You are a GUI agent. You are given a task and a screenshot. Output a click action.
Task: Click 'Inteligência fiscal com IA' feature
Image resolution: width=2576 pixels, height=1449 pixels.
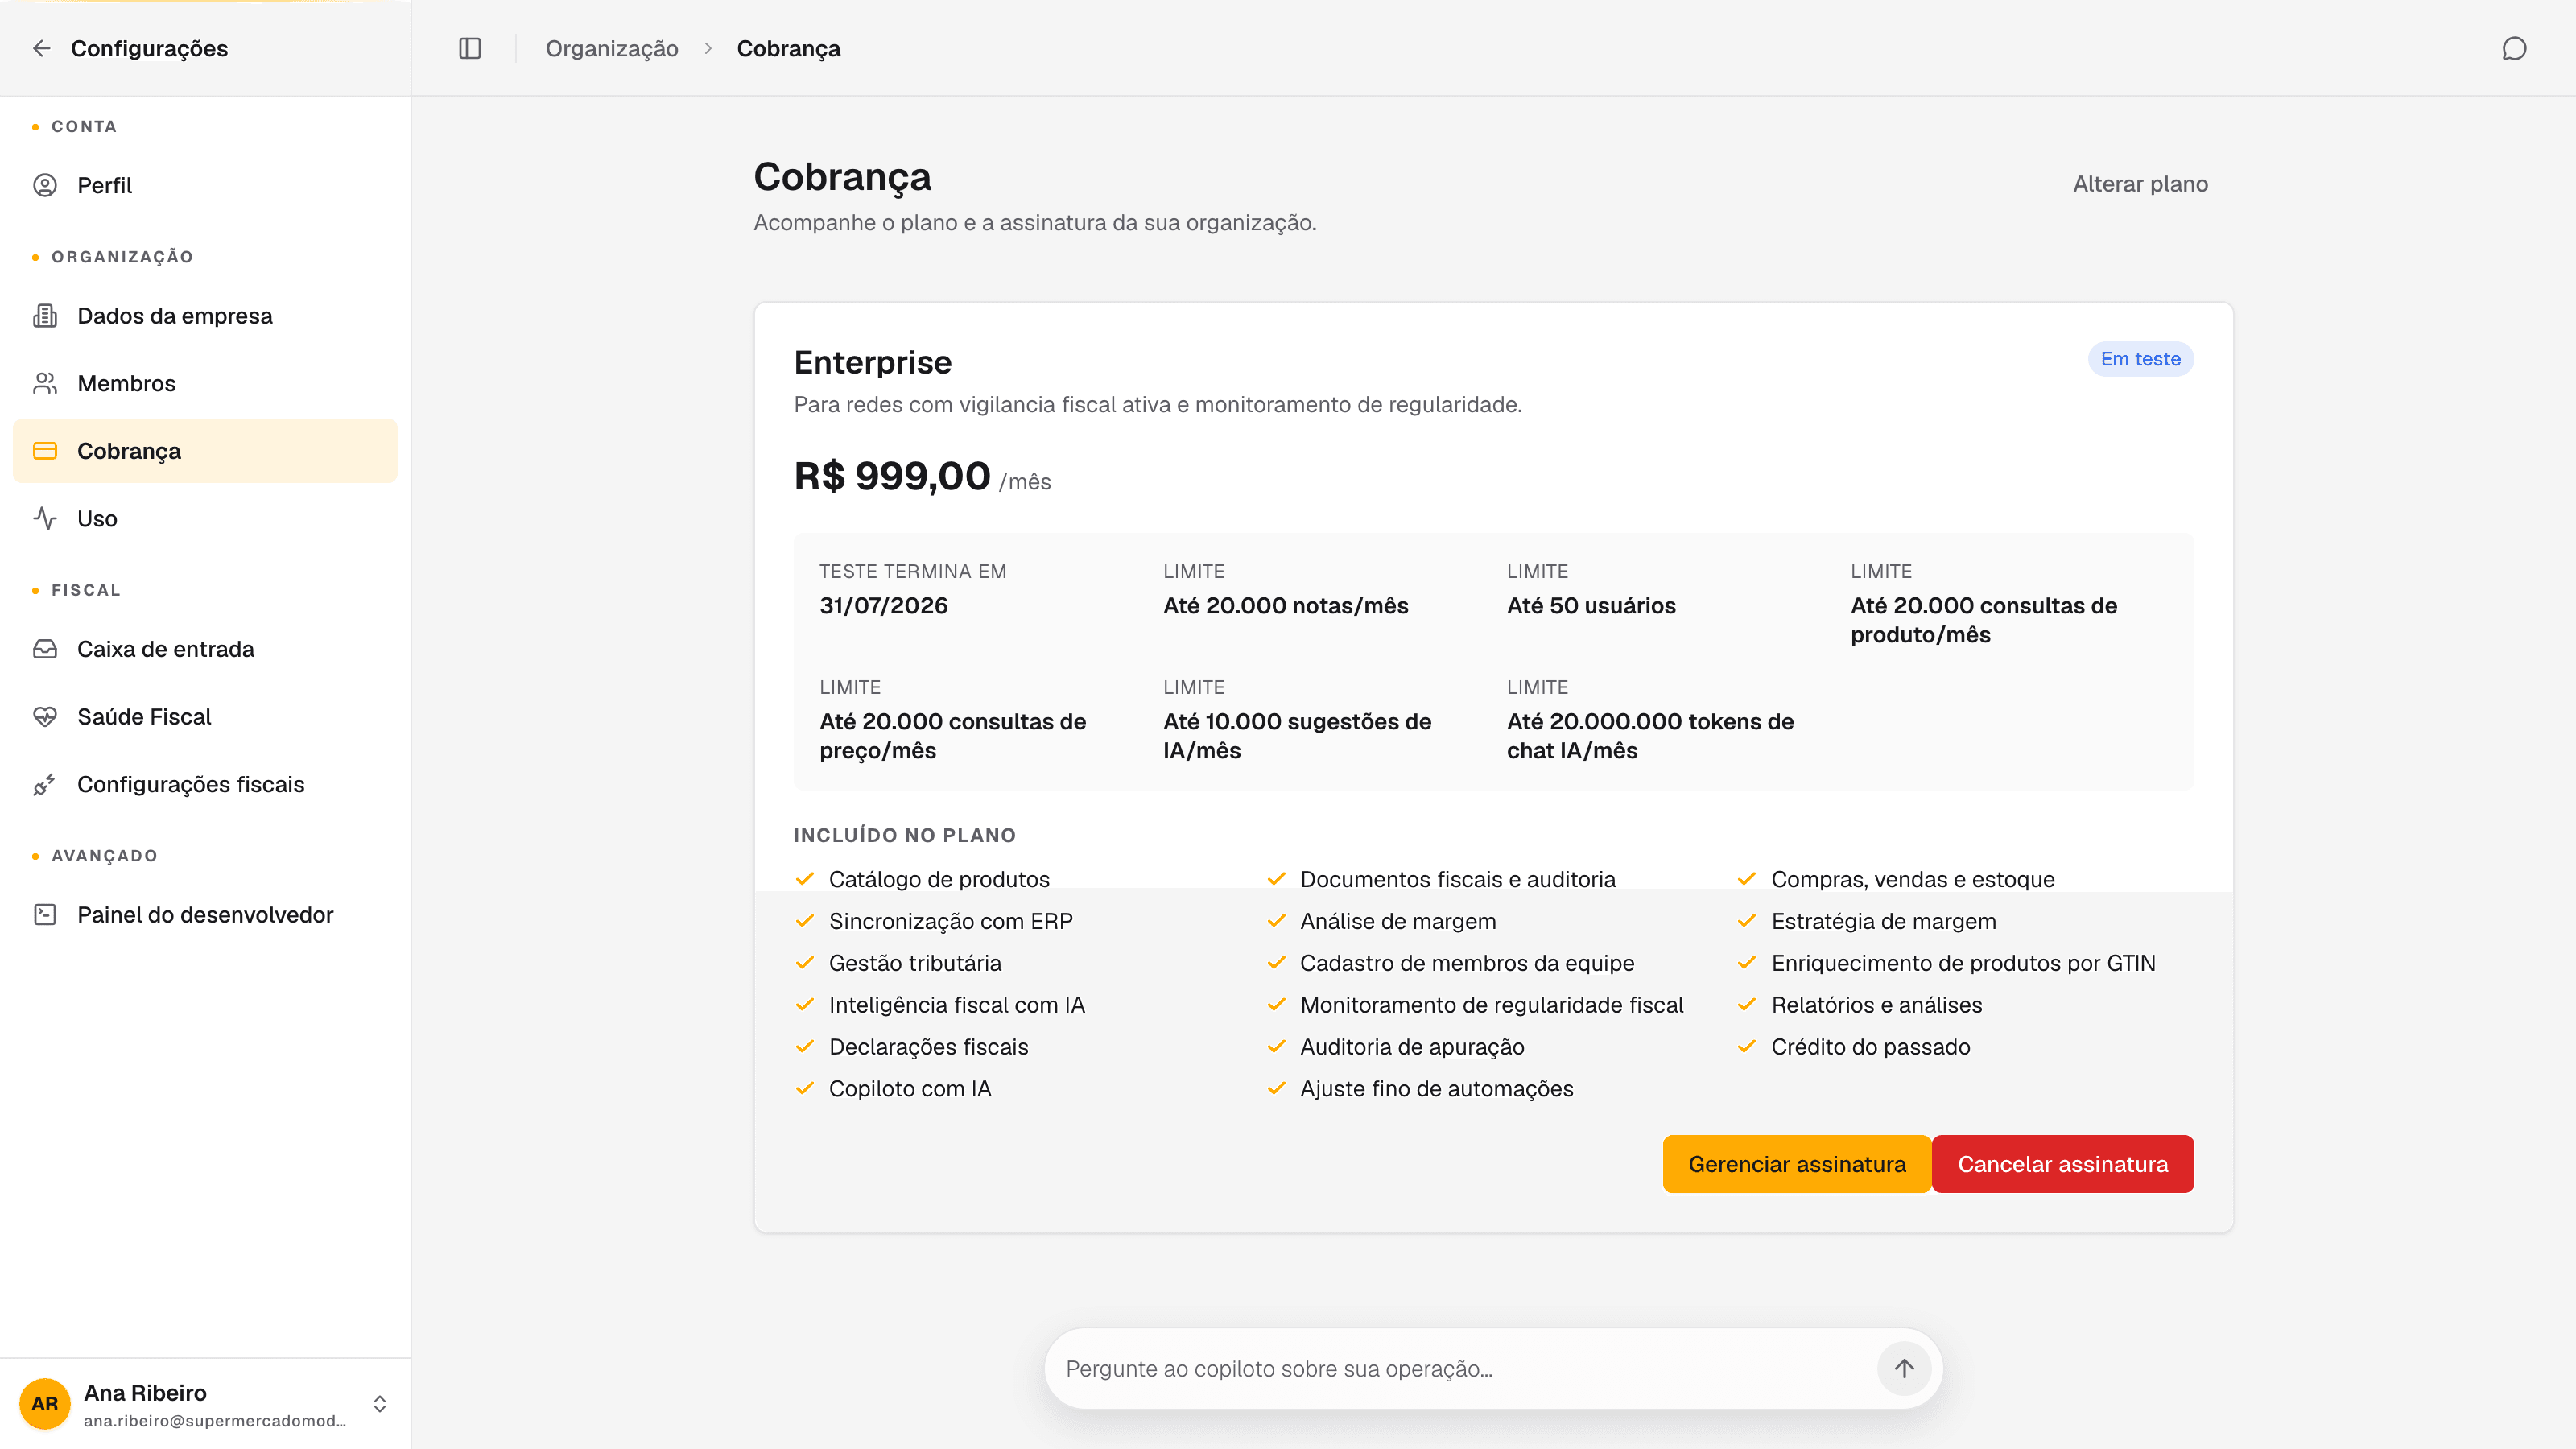pyautogui.click(x=957, y=1005)
